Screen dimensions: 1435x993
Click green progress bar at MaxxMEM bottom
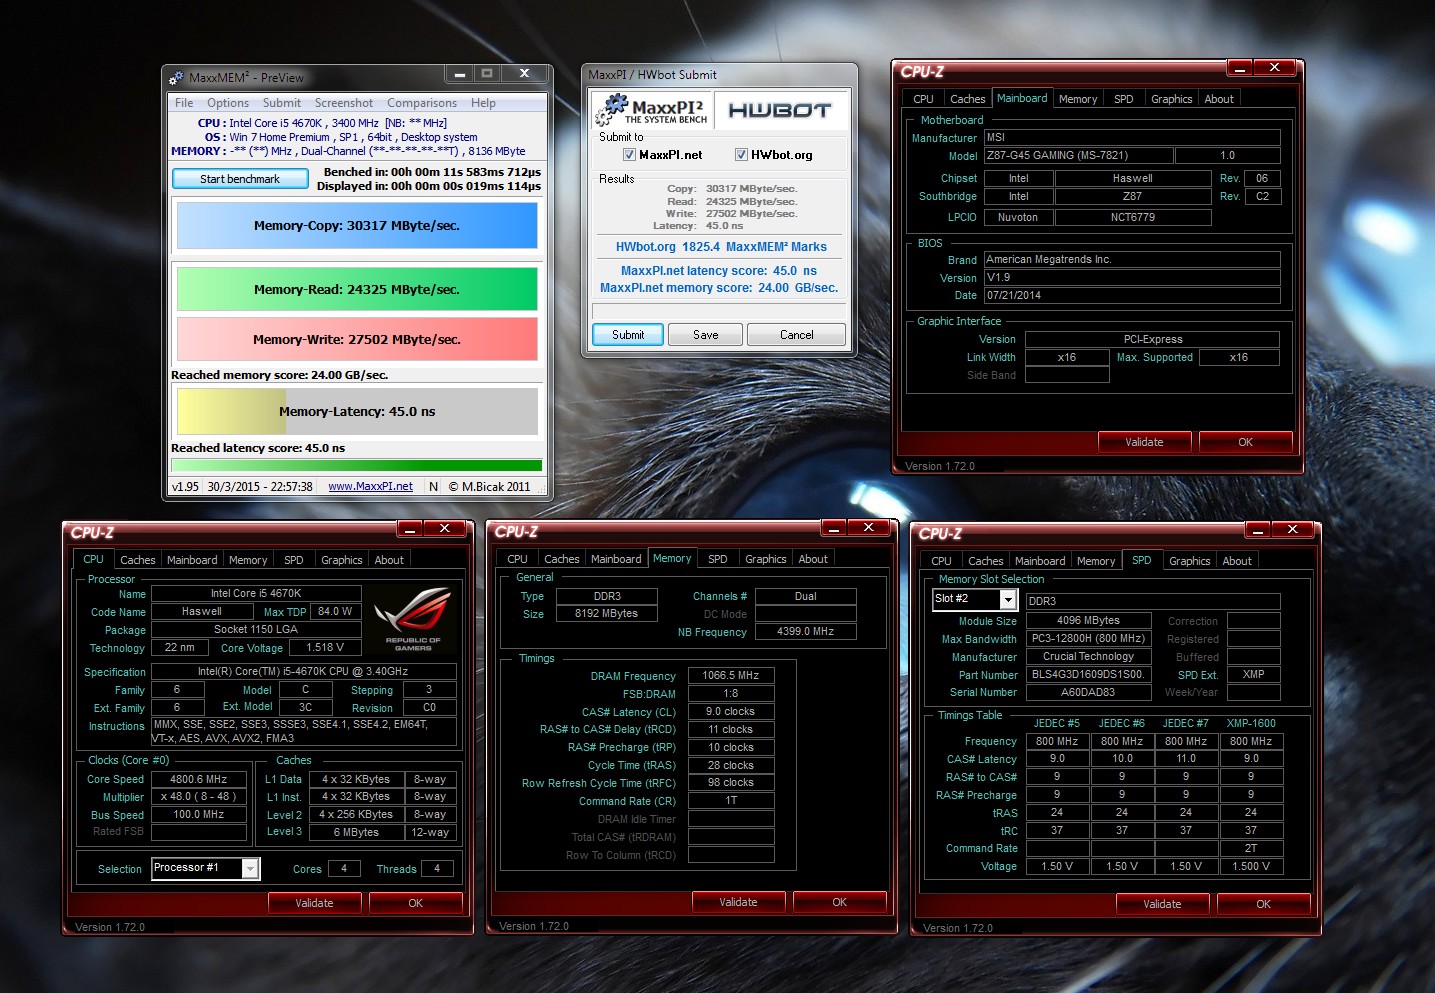tap(357, 465)
